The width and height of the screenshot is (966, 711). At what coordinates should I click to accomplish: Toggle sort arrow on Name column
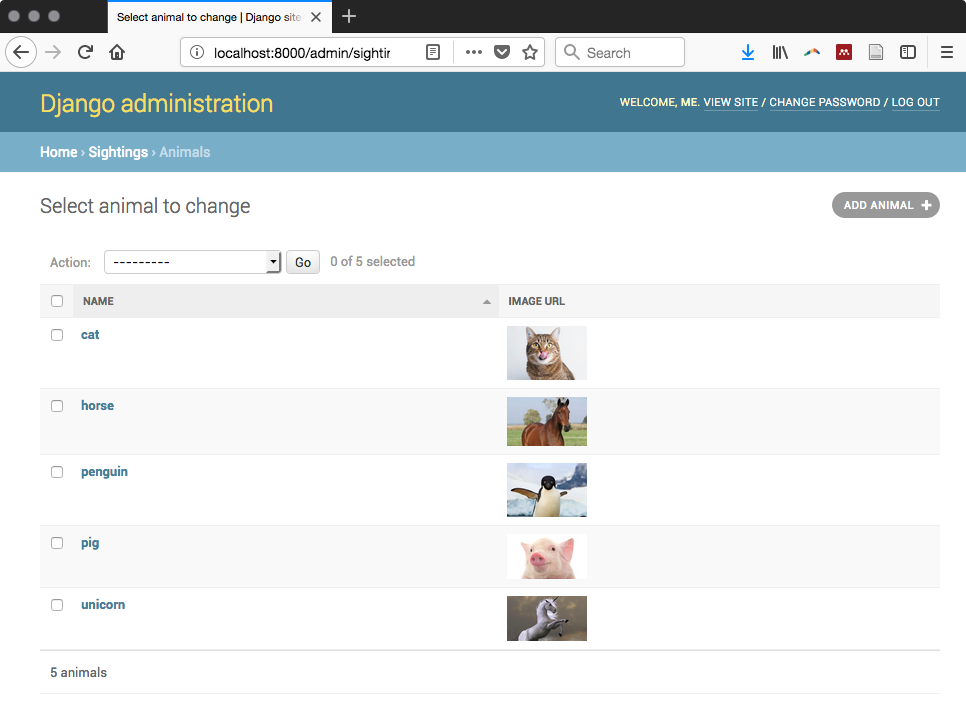[x=487, y=302]
